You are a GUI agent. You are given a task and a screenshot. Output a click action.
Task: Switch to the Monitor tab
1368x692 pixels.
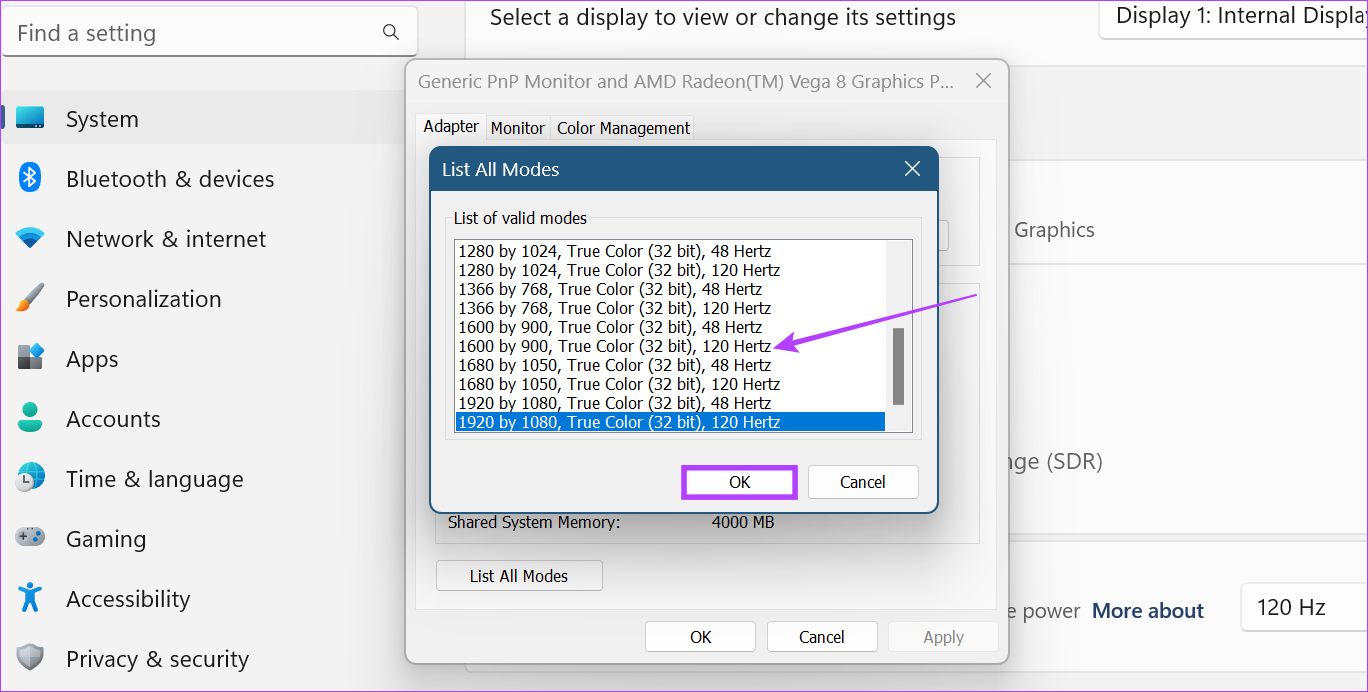click(x=518, y=128)
